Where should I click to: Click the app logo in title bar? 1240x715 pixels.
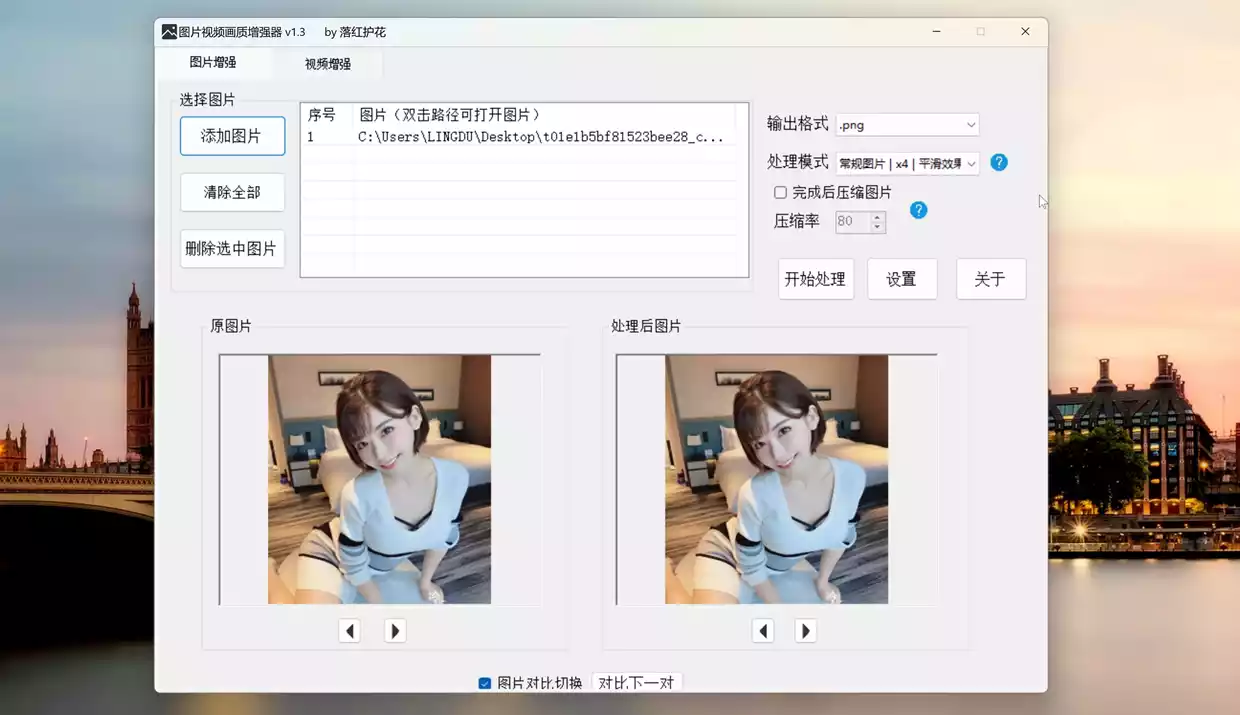tap(169, 32)
